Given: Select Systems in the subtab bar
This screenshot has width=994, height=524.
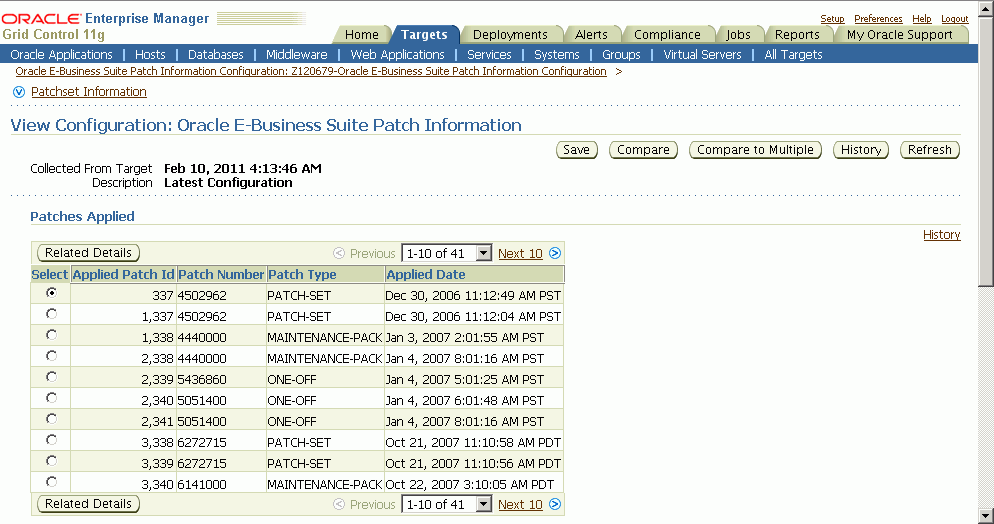Looking at the screenshot, I should (x=557, y=54).
